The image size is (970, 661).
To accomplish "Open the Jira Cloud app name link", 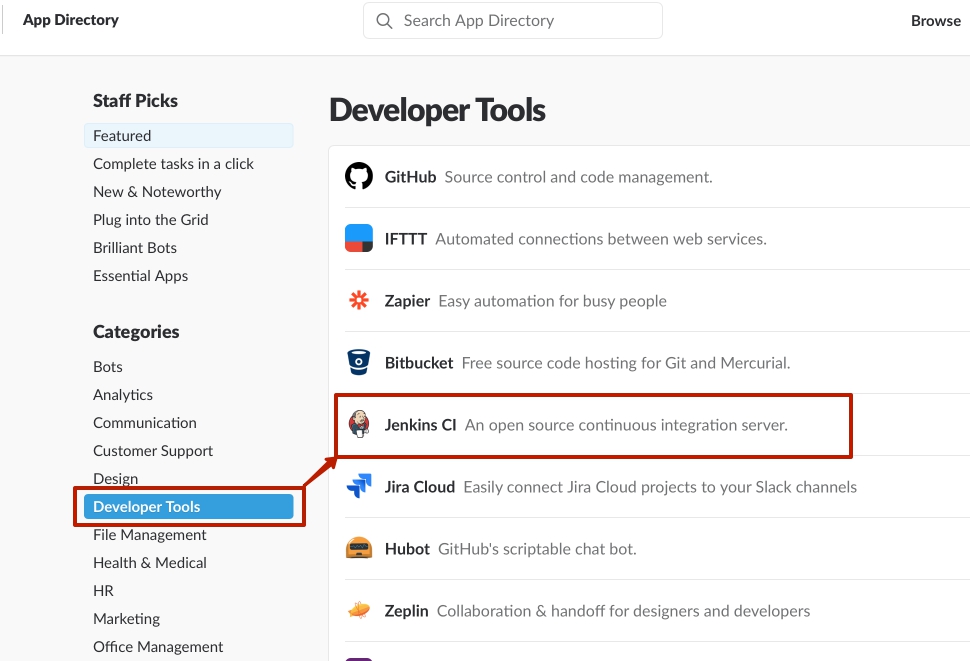I will [419, 487].
